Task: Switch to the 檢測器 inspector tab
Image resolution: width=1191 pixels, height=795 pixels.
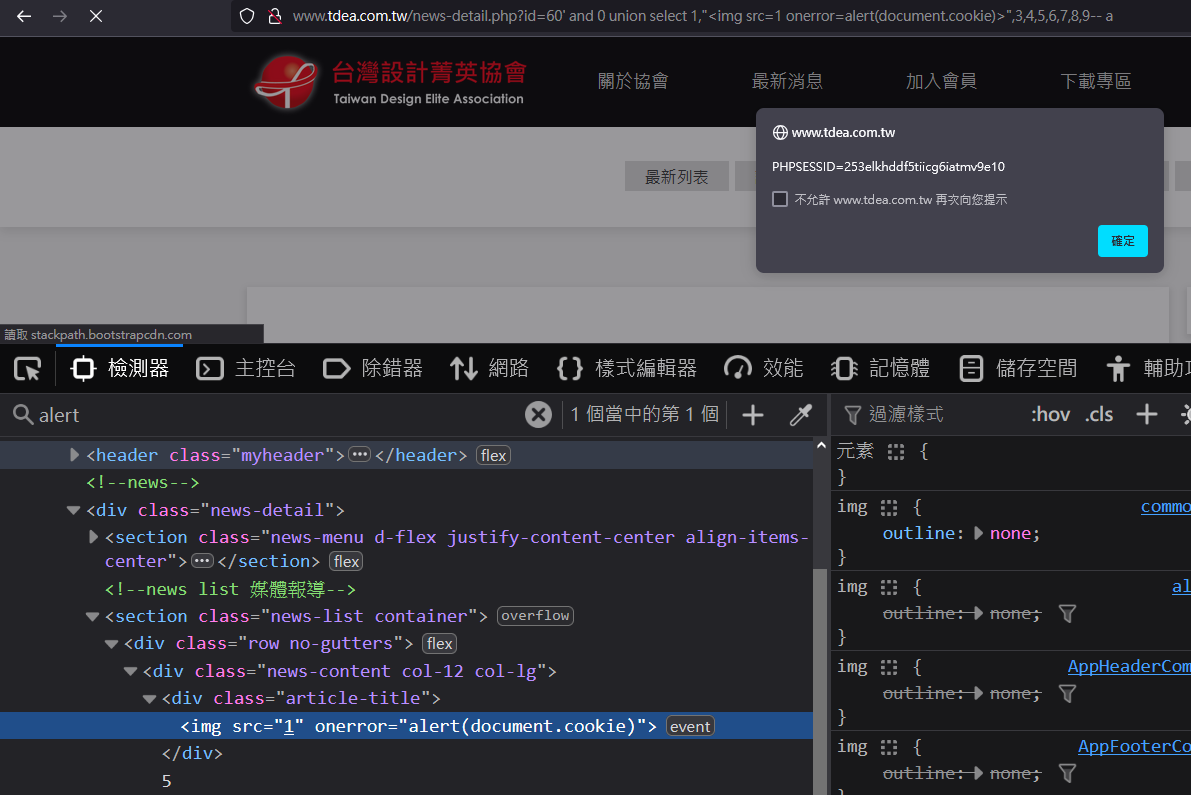Action: 120,369
